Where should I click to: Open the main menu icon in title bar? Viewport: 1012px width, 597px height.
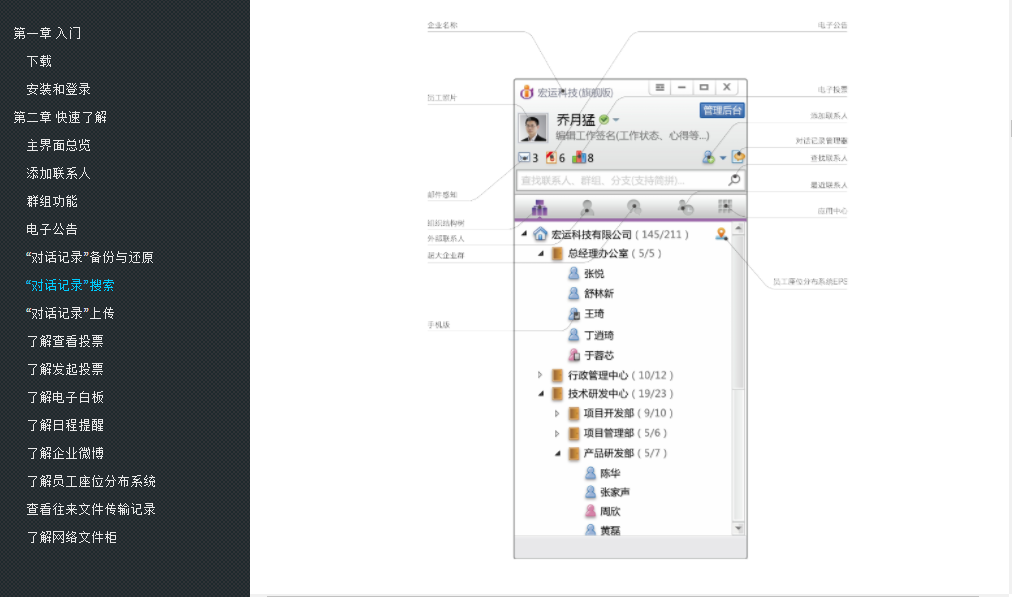coord(660,87)
